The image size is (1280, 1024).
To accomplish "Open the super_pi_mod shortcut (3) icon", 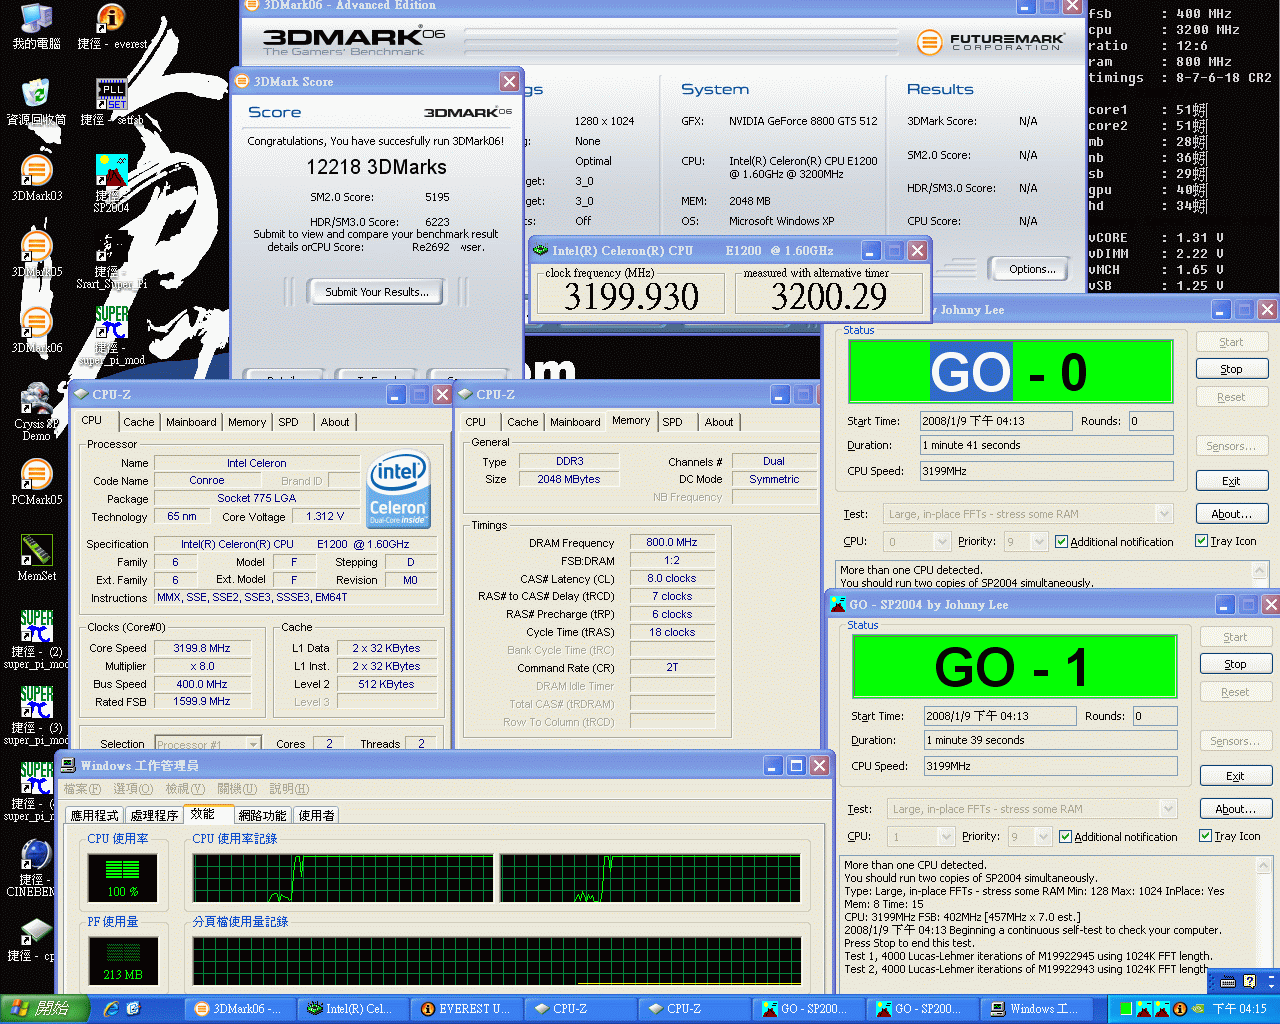I will pyautogui.click(x=37, y=715).
